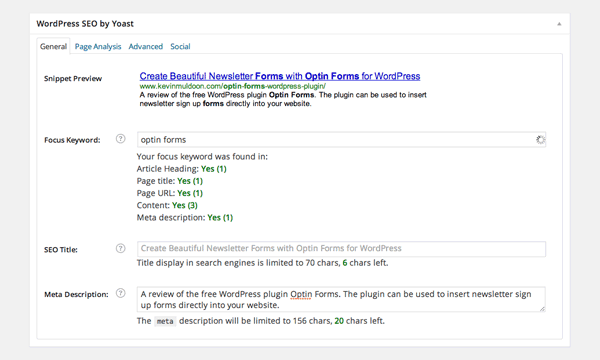Screen dimensions: 600x360
Task: Click the 'WordPress SEO by Yoast' panel title
Action: pos(85,24)
